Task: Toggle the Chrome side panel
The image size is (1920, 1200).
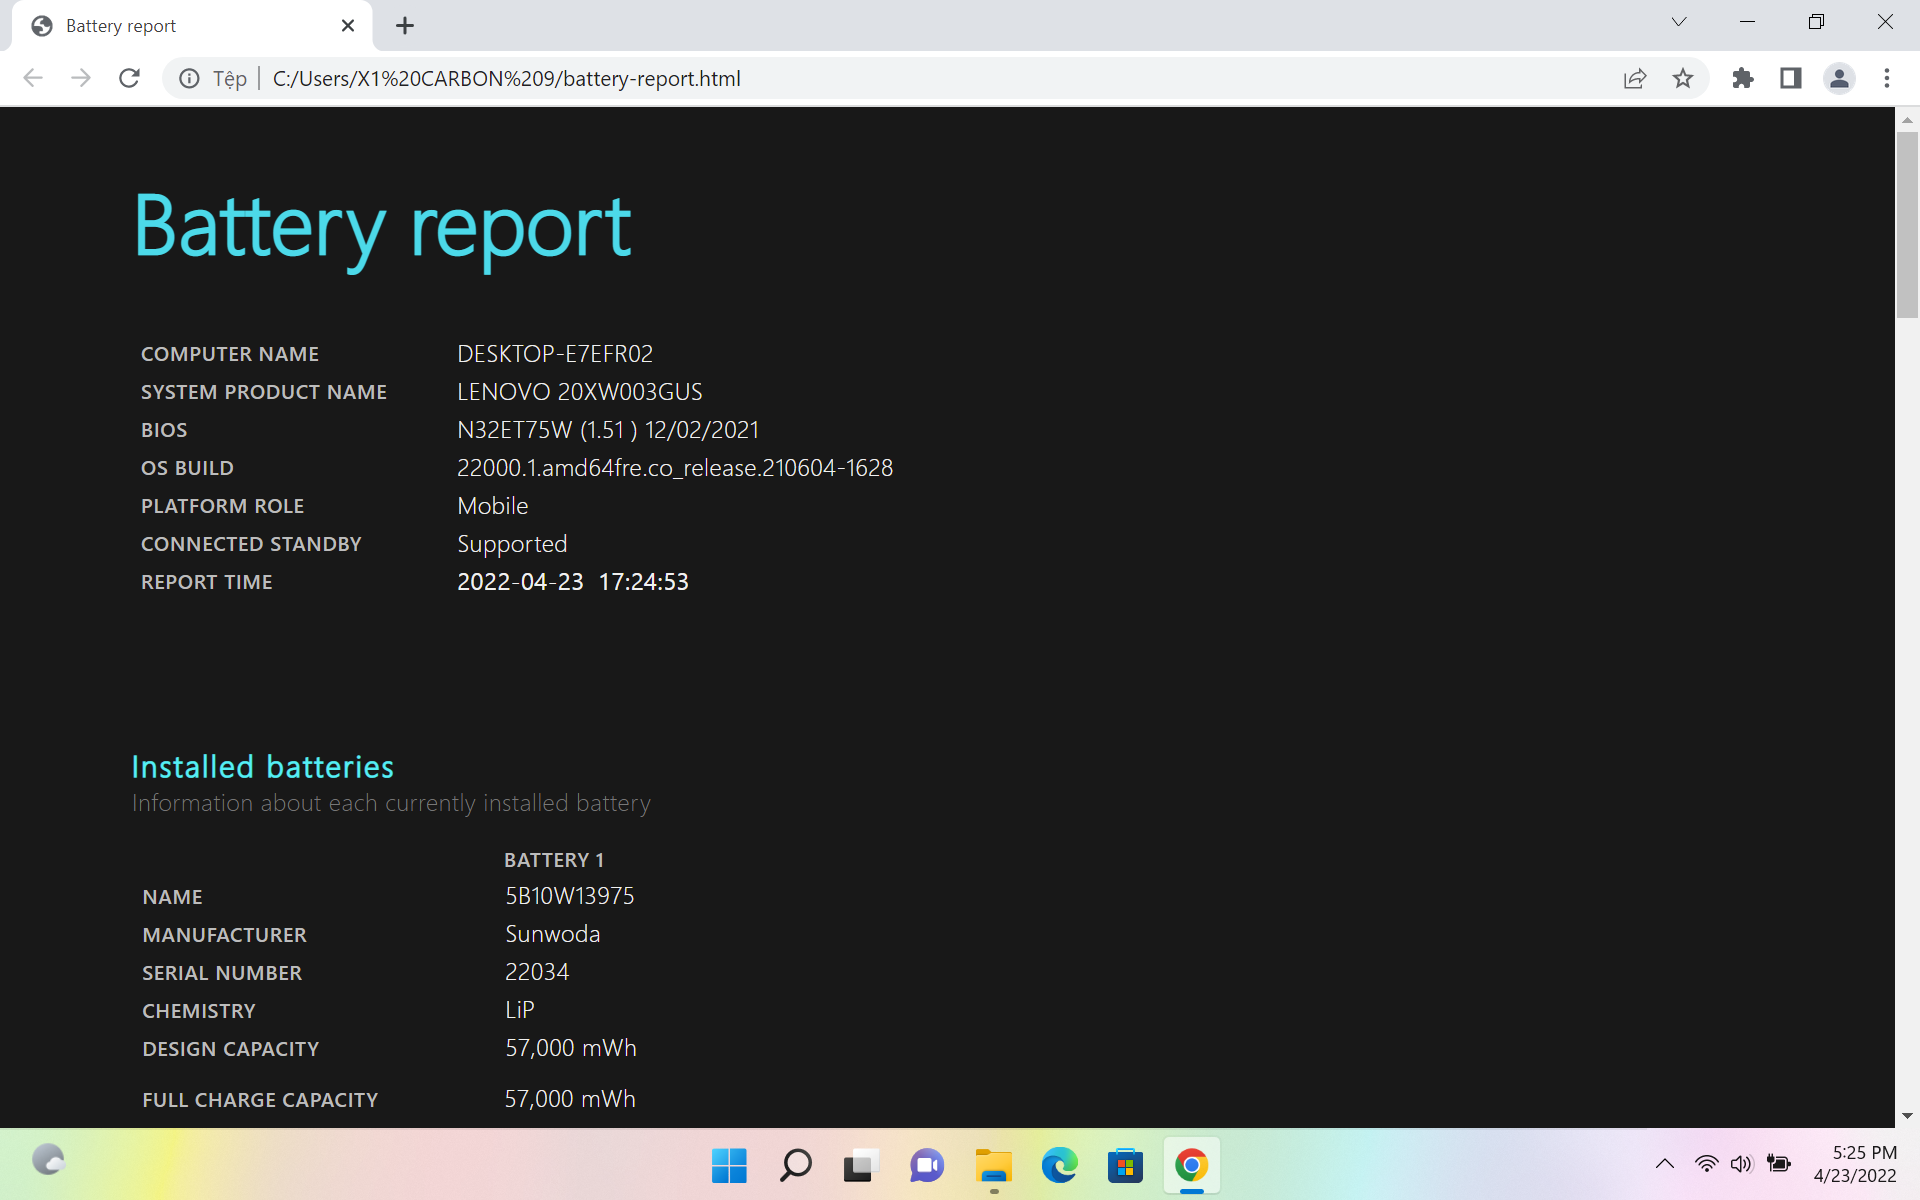Action: (x=1790, y=78)
